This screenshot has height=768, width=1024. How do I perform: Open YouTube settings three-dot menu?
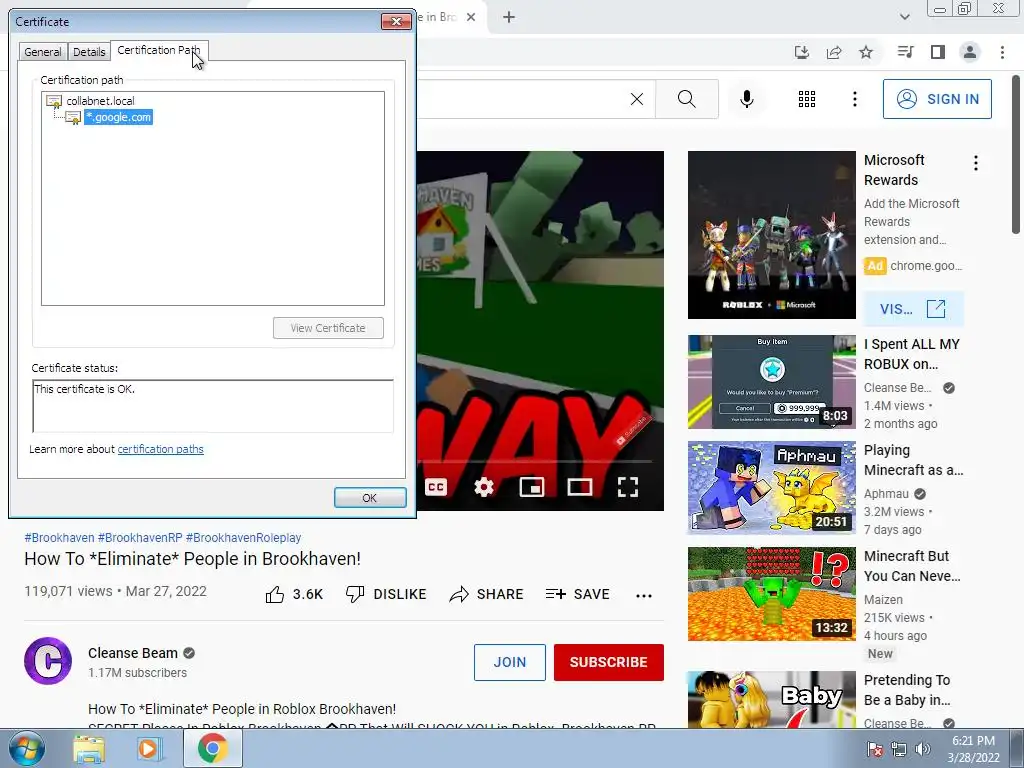pyautogui.click(x=854, y=99)
